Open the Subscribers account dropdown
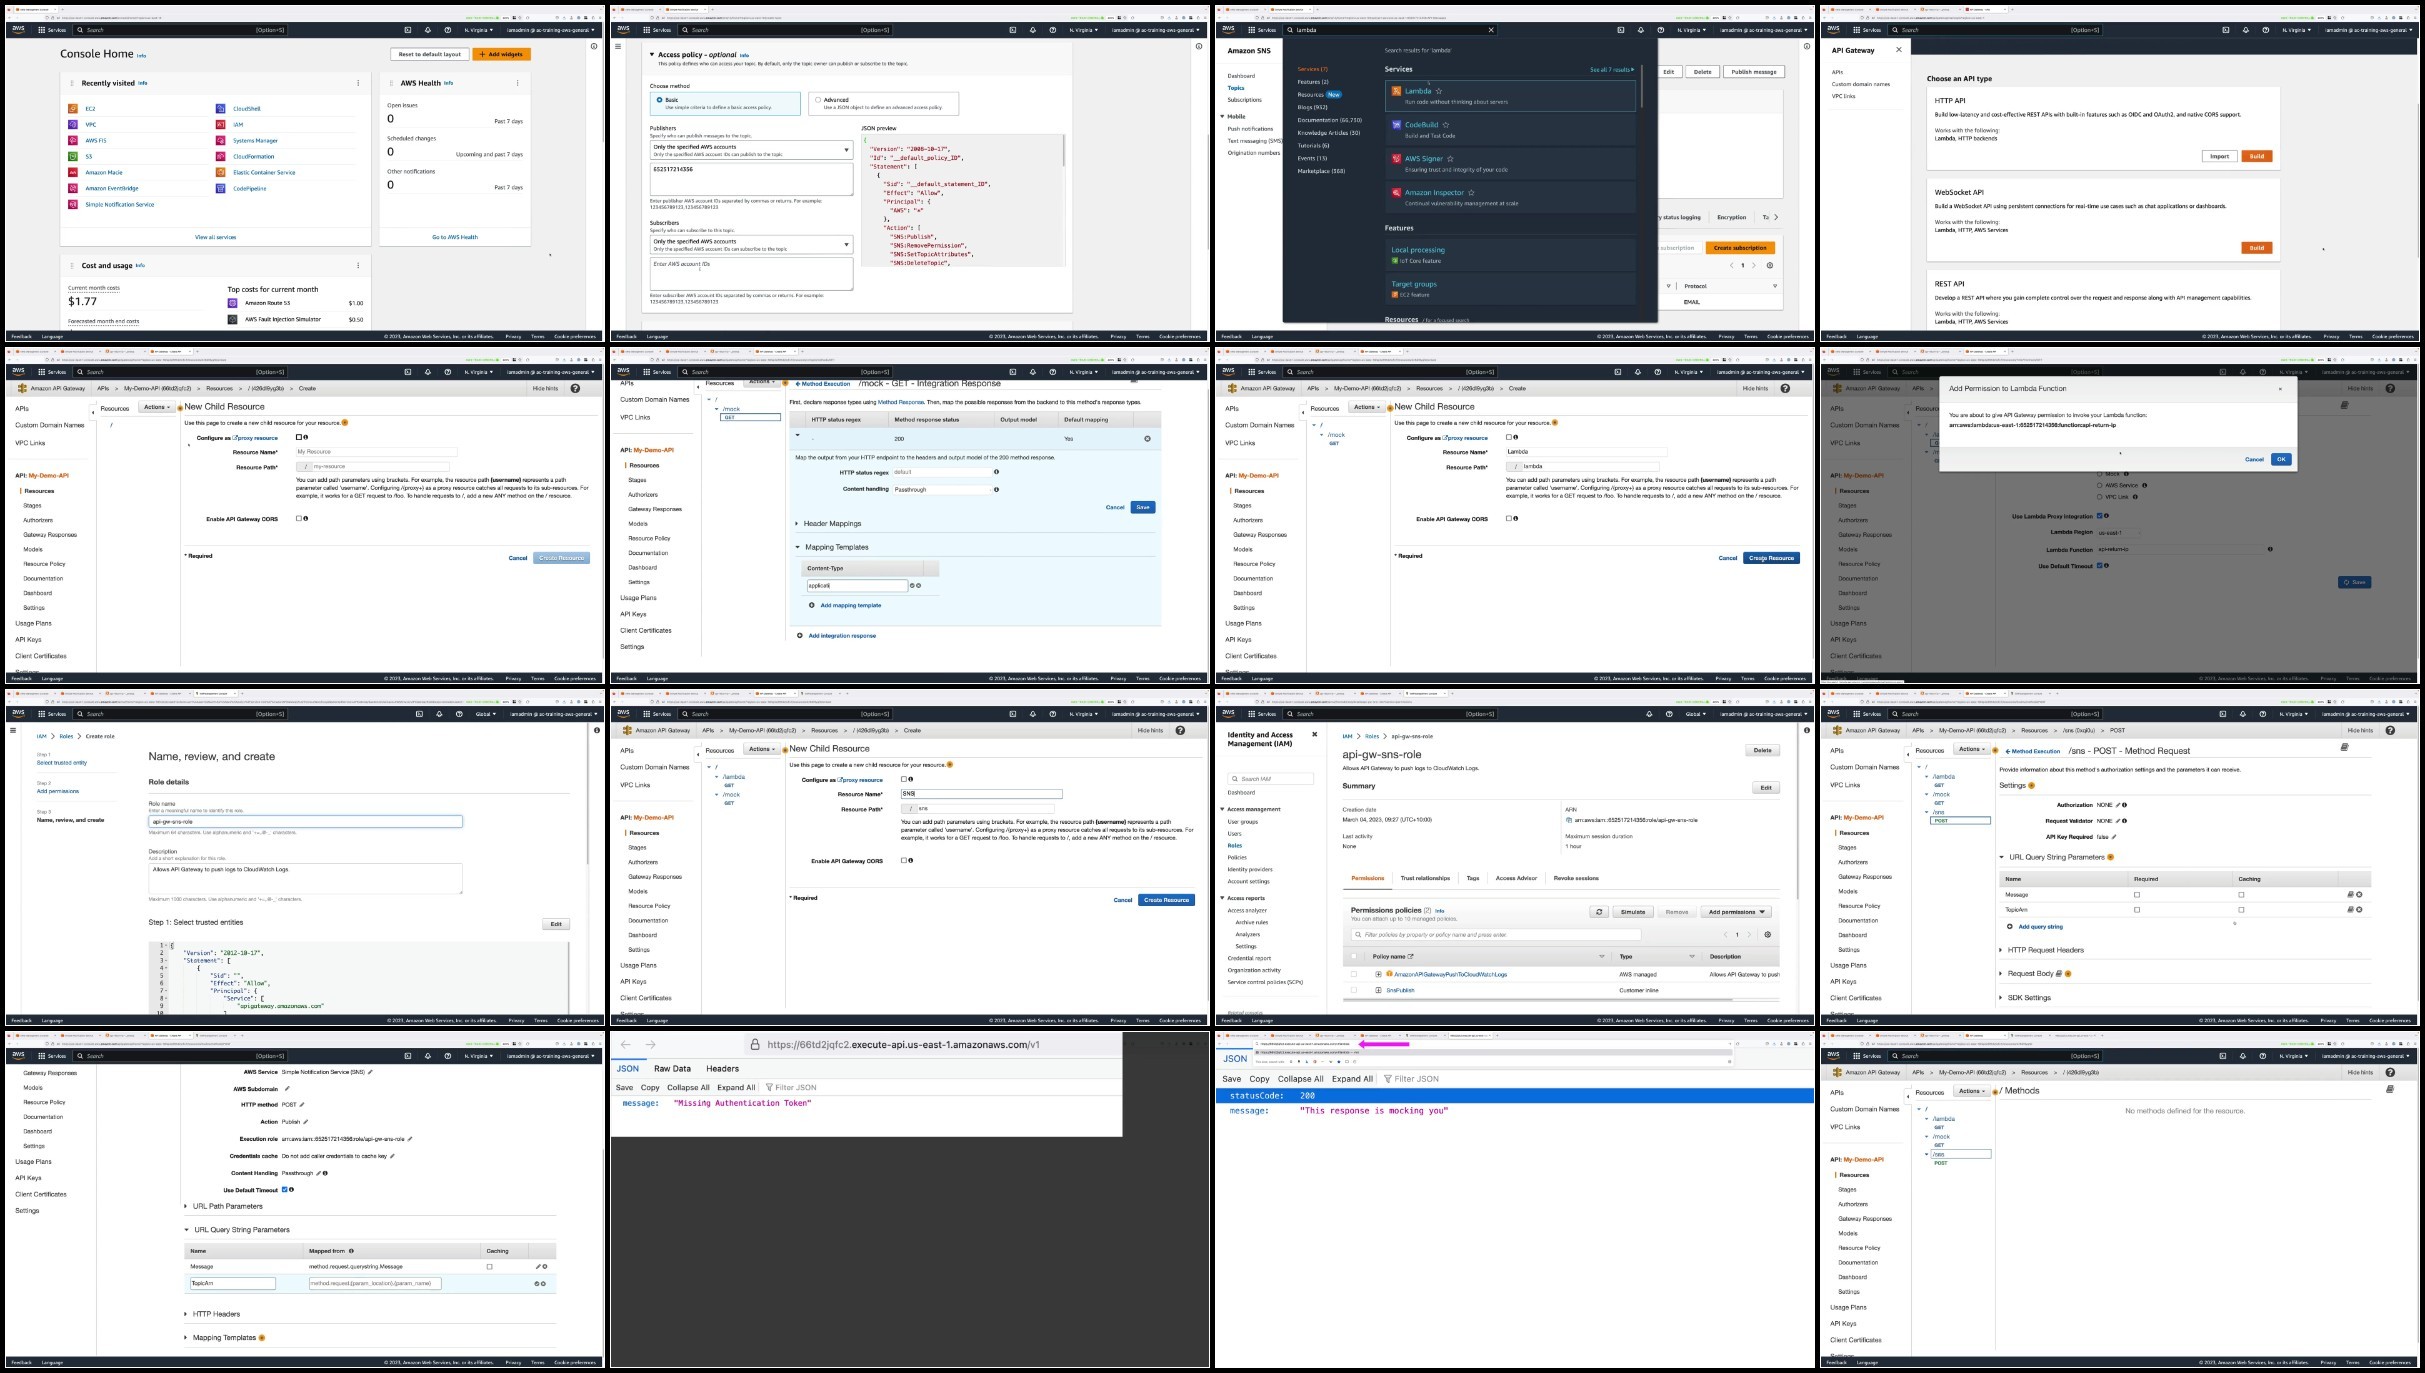 tap(751, 245)
